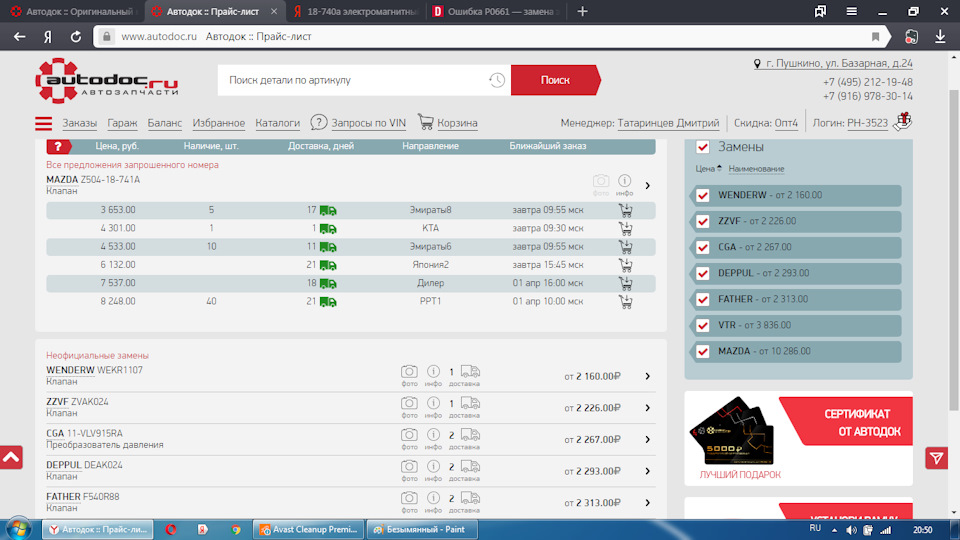
Task: Click the scroll-to-top red arrow
Action: pyautogui.click(x=11, y=457)
